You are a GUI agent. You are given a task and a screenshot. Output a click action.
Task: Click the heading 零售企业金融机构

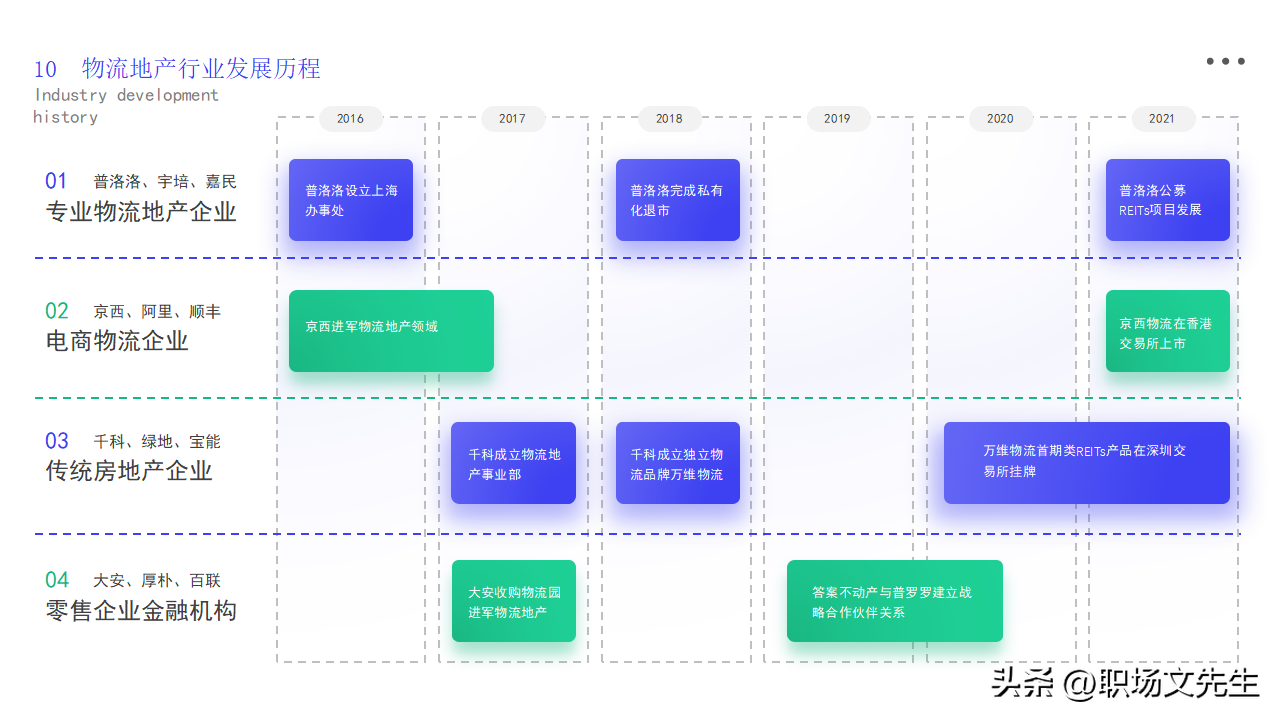coord(141,610)
